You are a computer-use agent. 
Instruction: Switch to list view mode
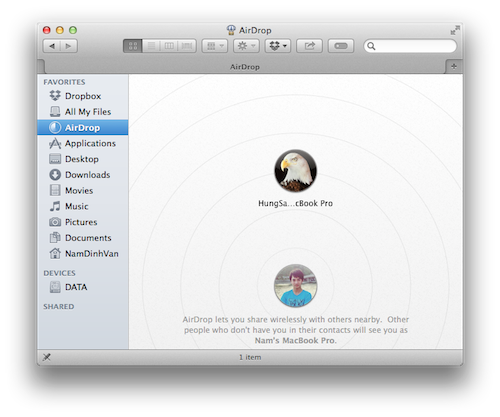click(151, 46)
